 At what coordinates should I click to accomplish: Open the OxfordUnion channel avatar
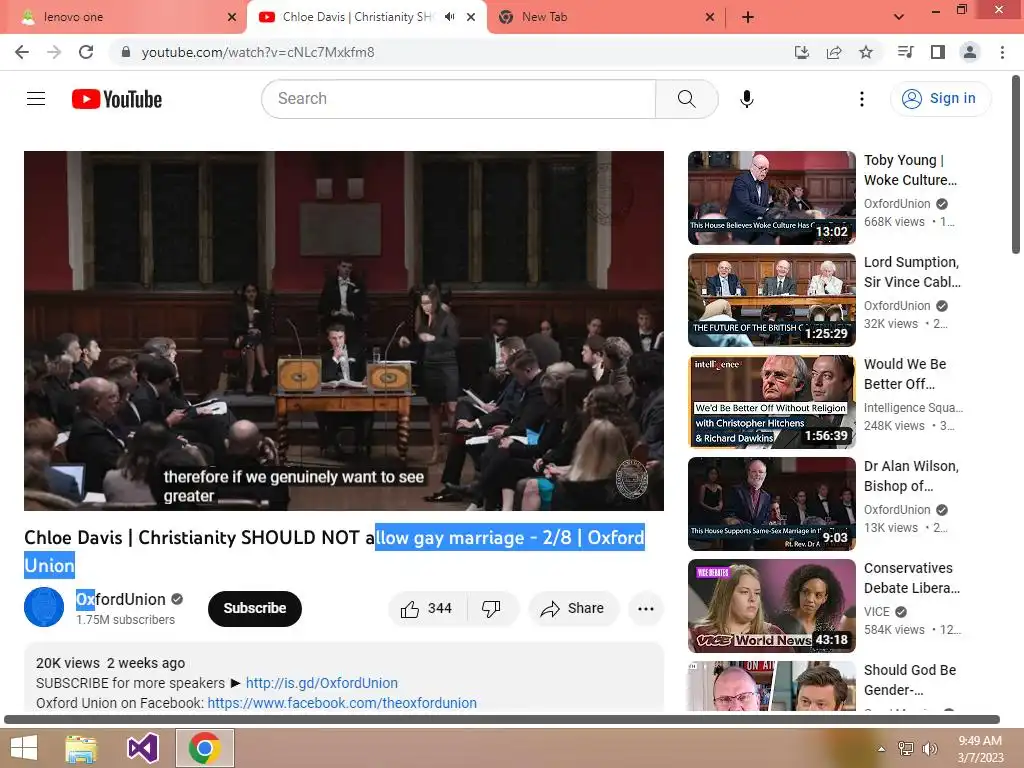point(44,607)
